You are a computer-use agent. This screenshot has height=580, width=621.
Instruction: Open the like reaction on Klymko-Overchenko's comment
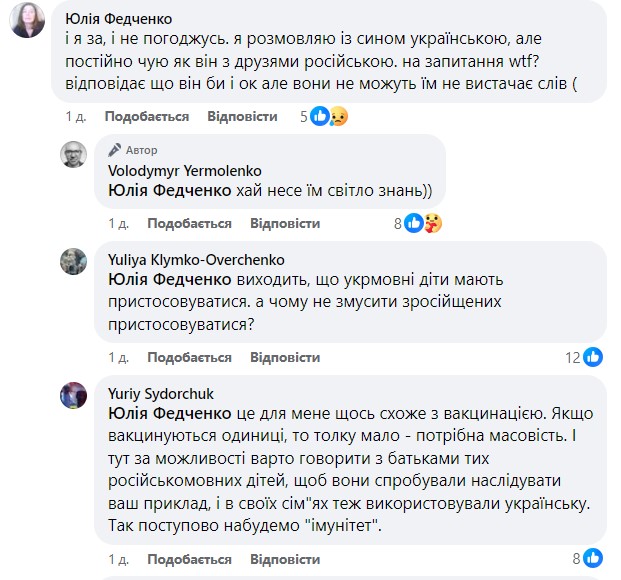pos(593,357)
